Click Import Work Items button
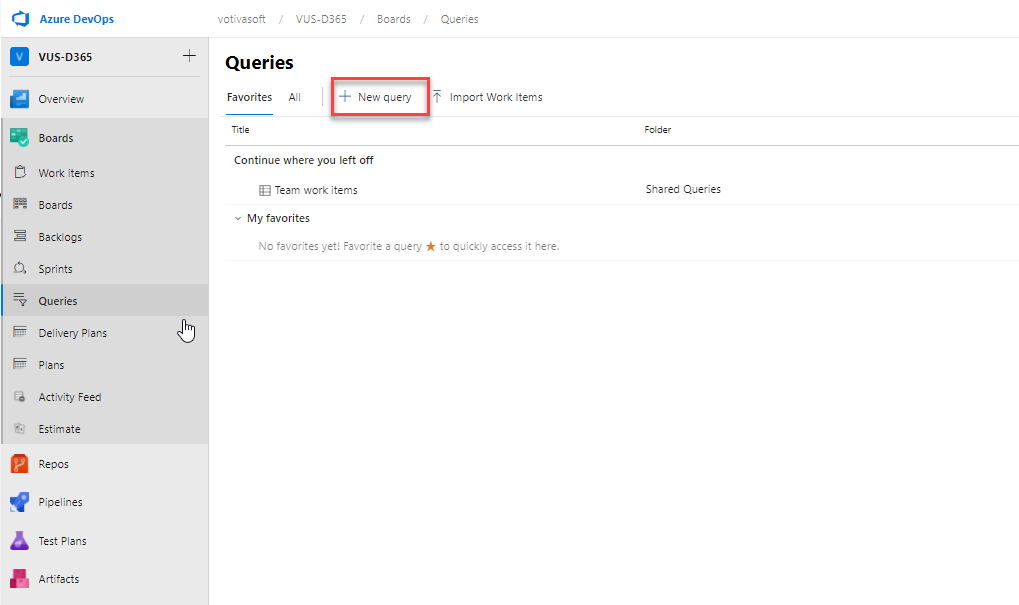Image resolution: width=1019 pixels, height=605 pixels. click(x=487, y=97)
